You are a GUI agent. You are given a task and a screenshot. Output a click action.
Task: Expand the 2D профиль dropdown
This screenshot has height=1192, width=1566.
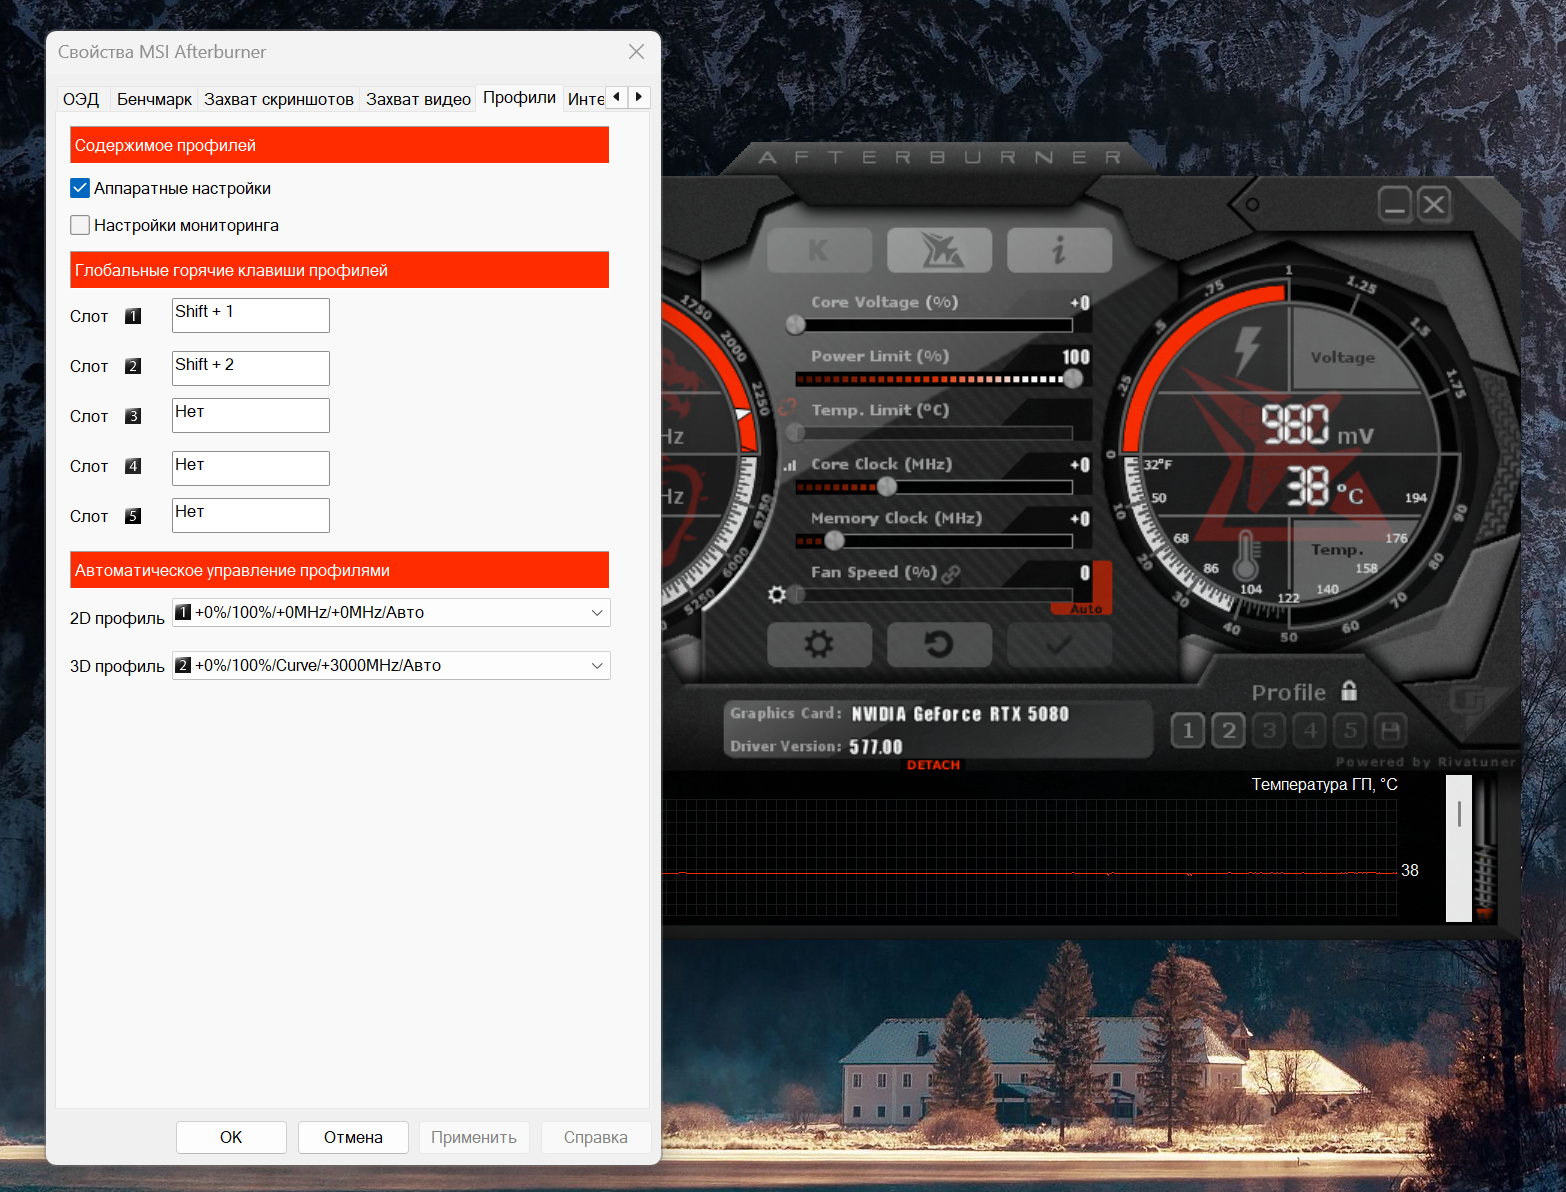pyautogui.click(x=392, y=612)
